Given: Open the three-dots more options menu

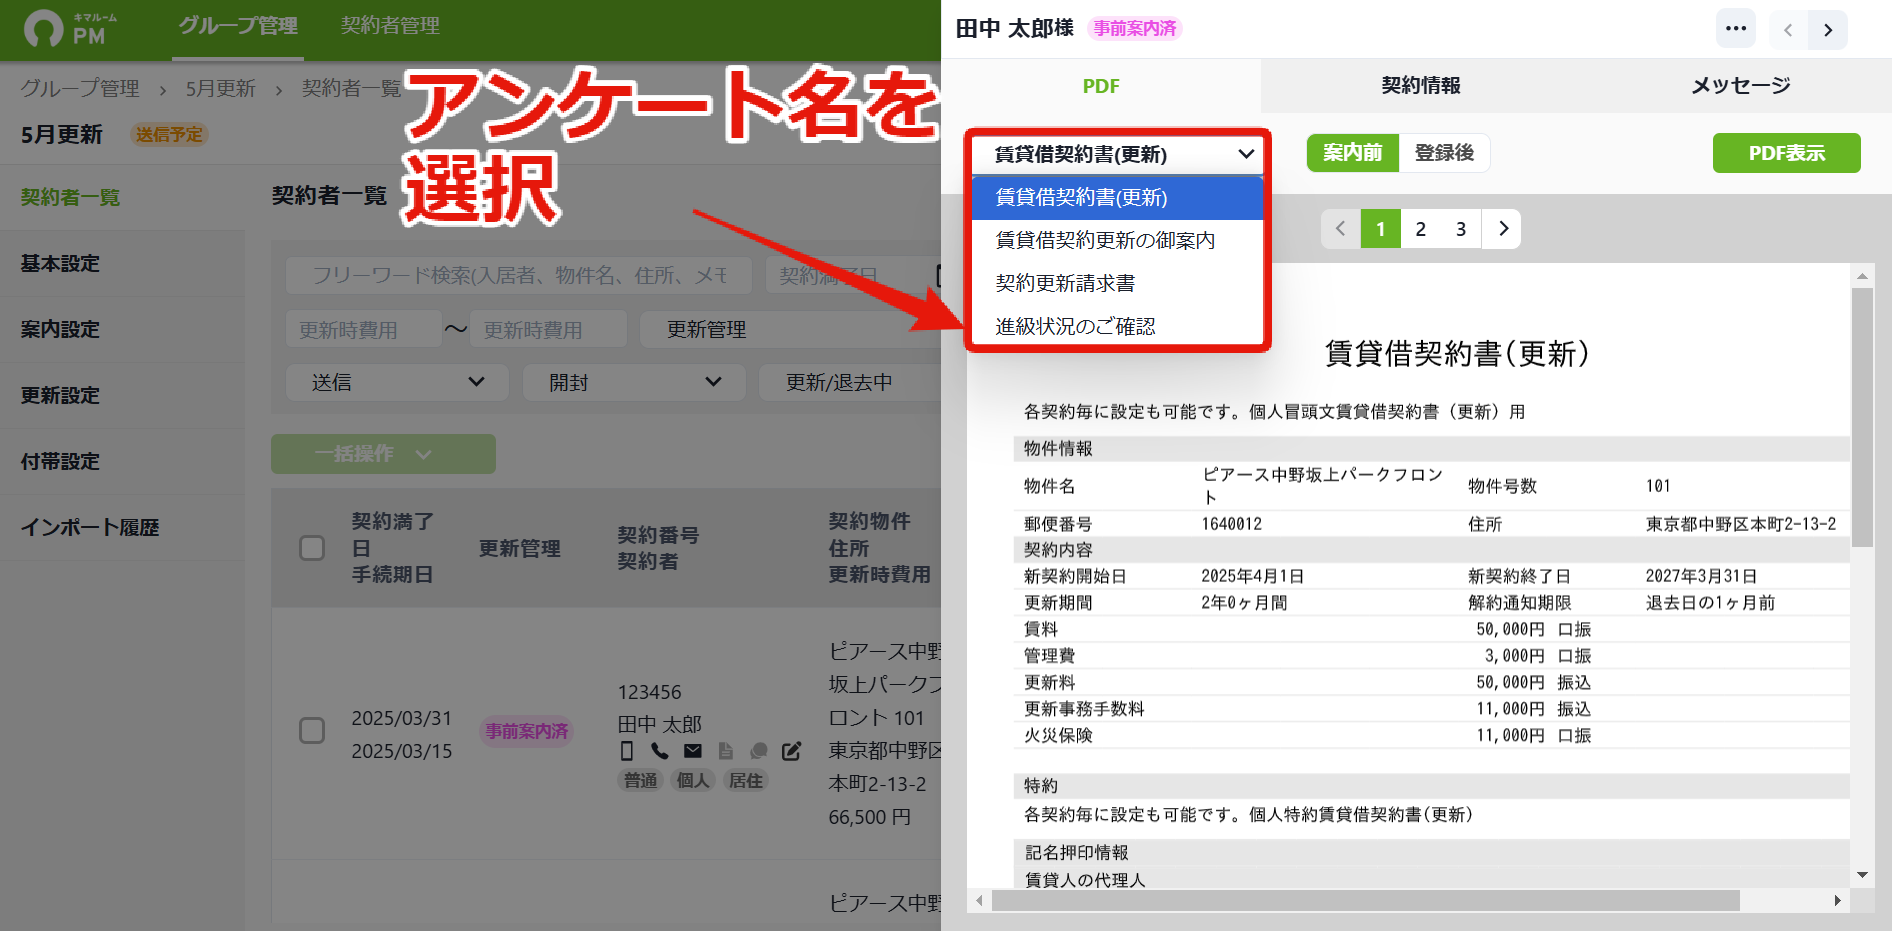Looking at the screenshot, I should point(1736,28).
